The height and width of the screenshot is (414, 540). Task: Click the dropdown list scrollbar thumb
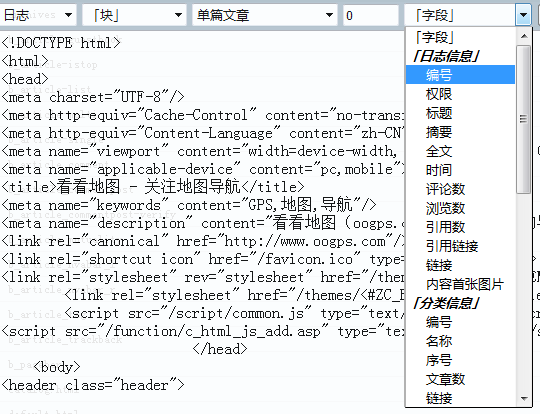(x=524, y=119)
